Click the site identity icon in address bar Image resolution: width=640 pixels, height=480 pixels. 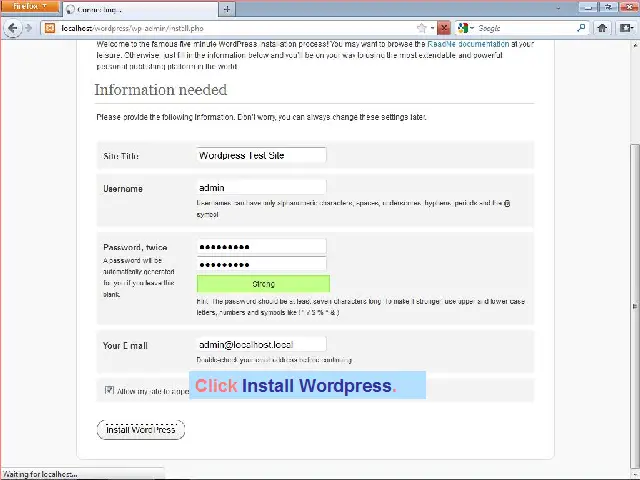pos(50,28)
